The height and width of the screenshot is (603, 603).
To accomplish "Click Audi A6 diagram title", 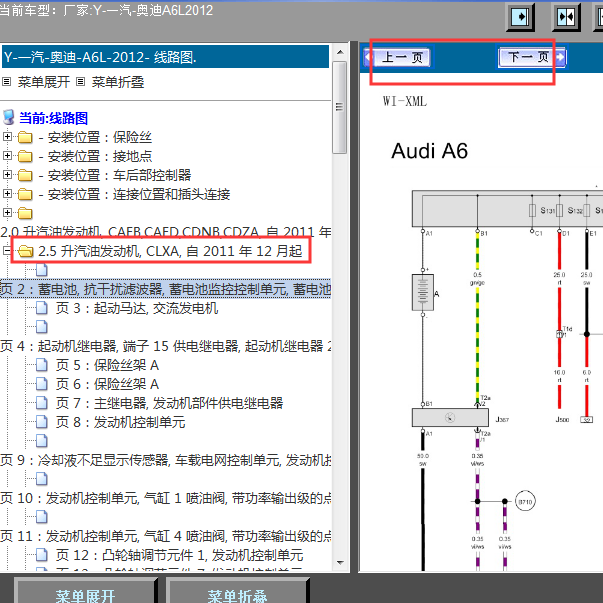I will 429,151.
